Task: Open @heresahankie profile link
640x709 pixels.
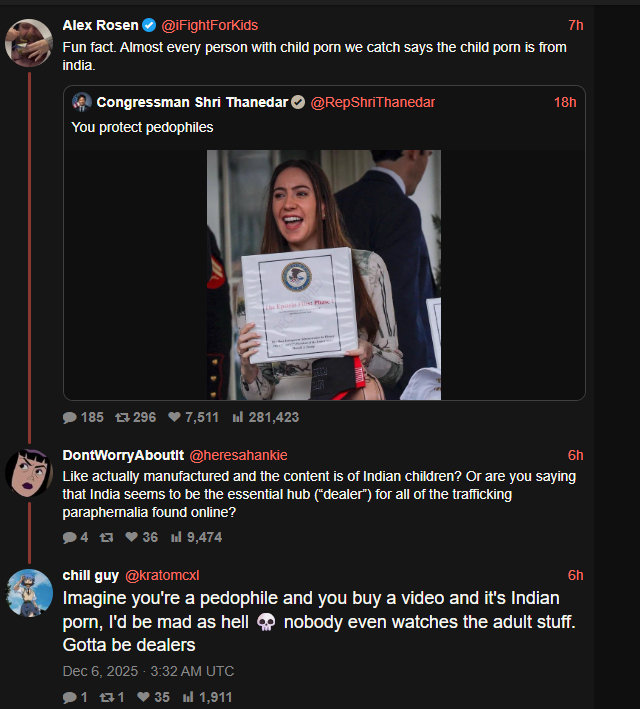Action: (238, 455)
